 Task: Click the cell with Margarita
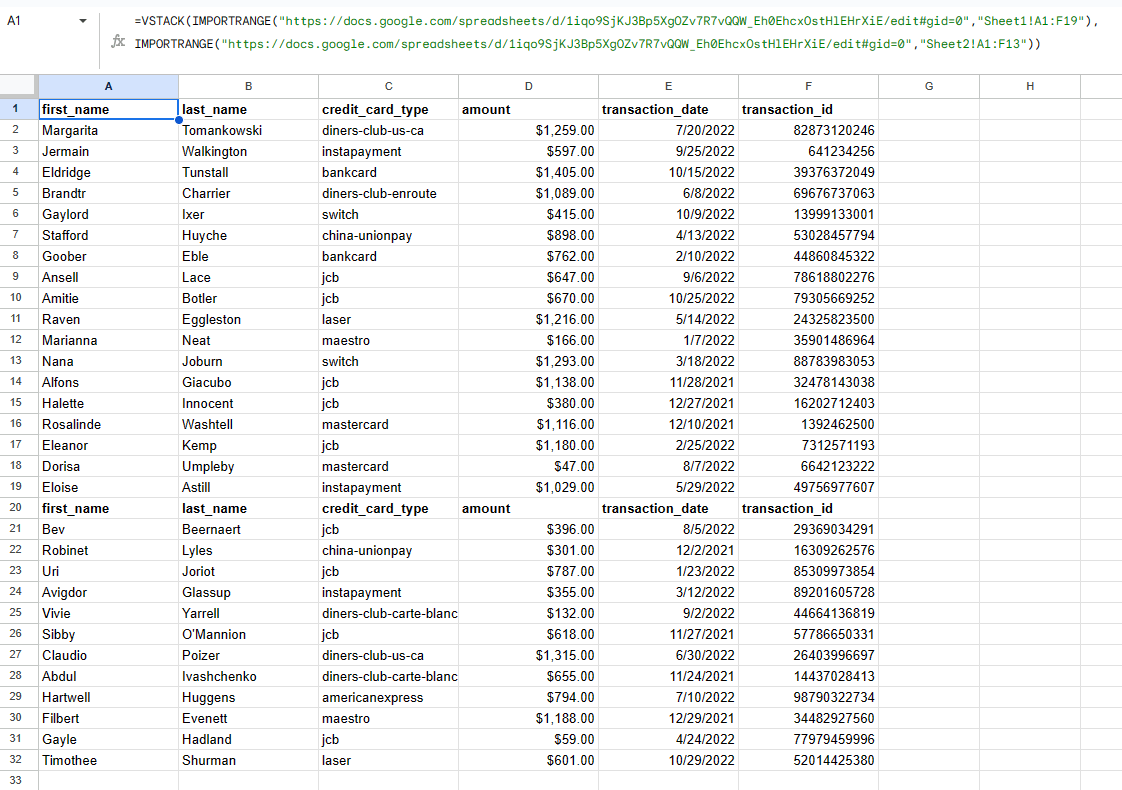108,130
